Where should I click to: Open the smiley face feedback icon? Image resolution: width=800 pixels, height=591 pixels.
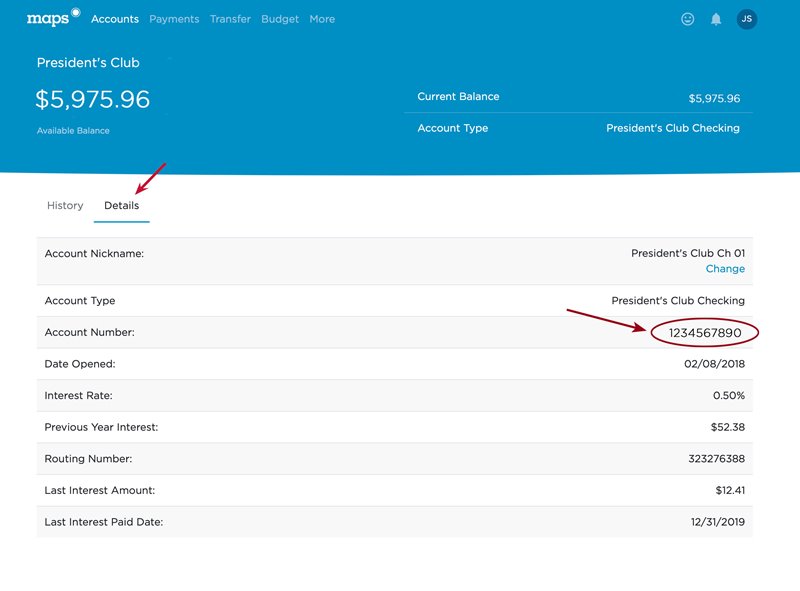(687, 19)
